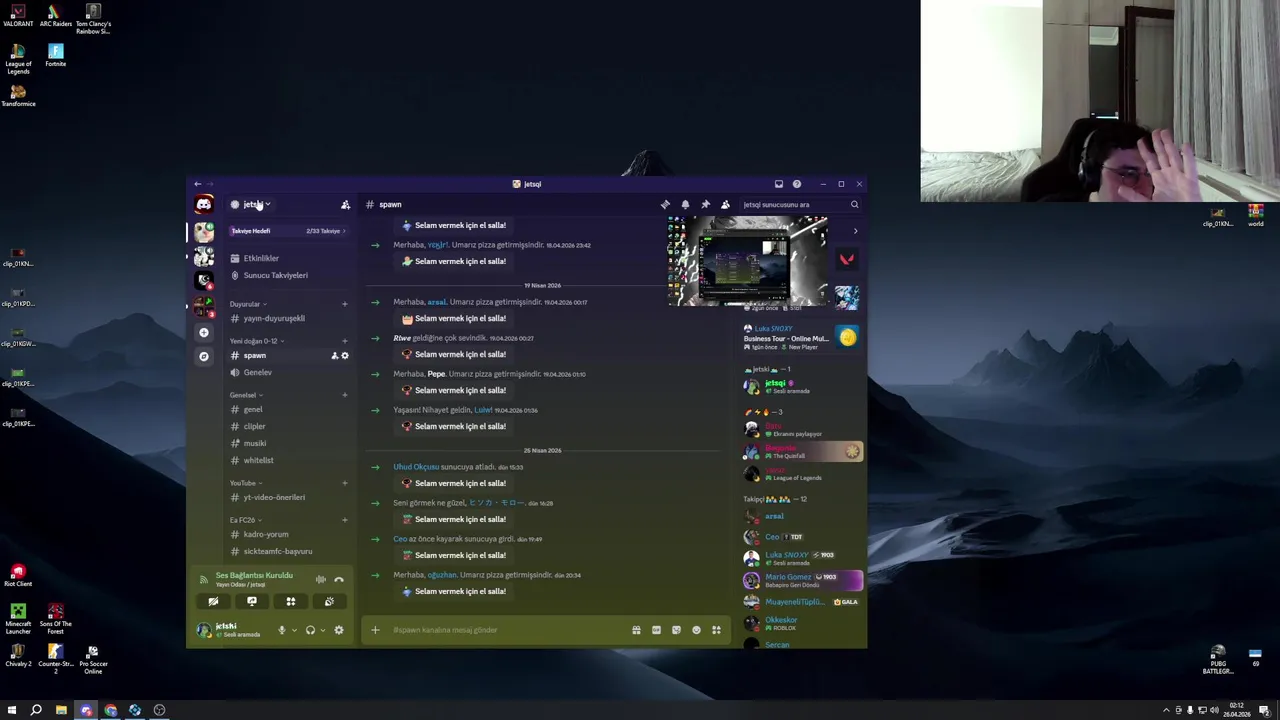
Task: Open Mario Gomez member entry
Action: (803, 580)
